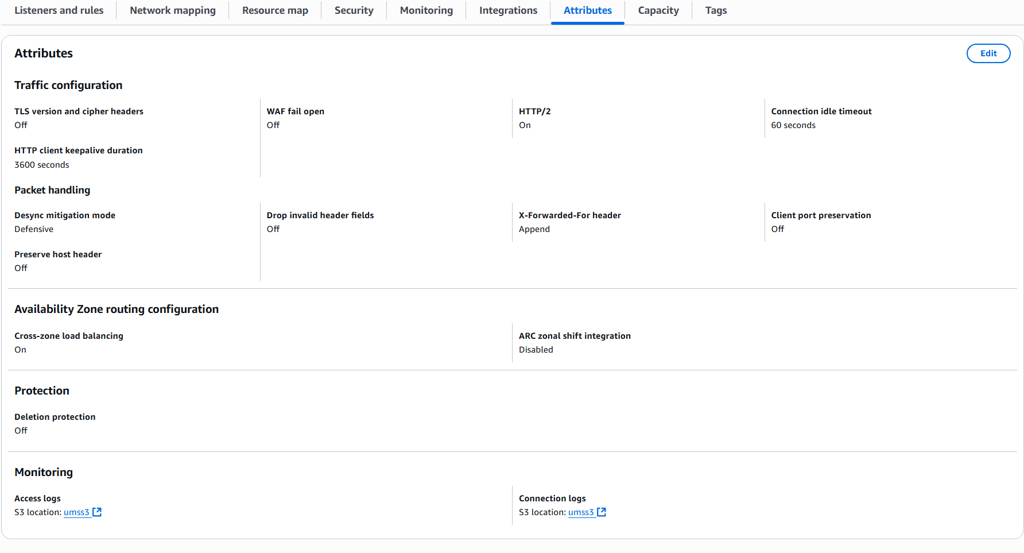
Task: Select the Security tab
Action: pos(354,11)
